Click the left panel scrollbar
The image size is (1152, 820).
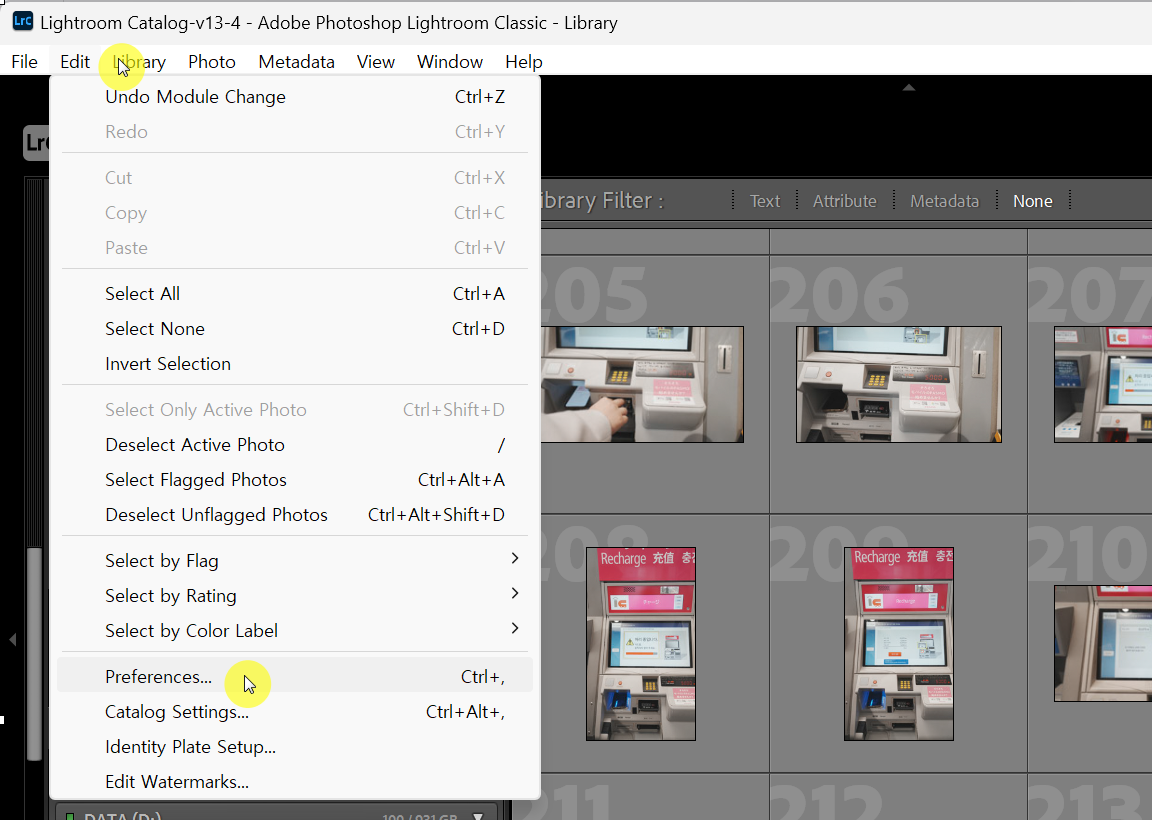coord(34,654)
